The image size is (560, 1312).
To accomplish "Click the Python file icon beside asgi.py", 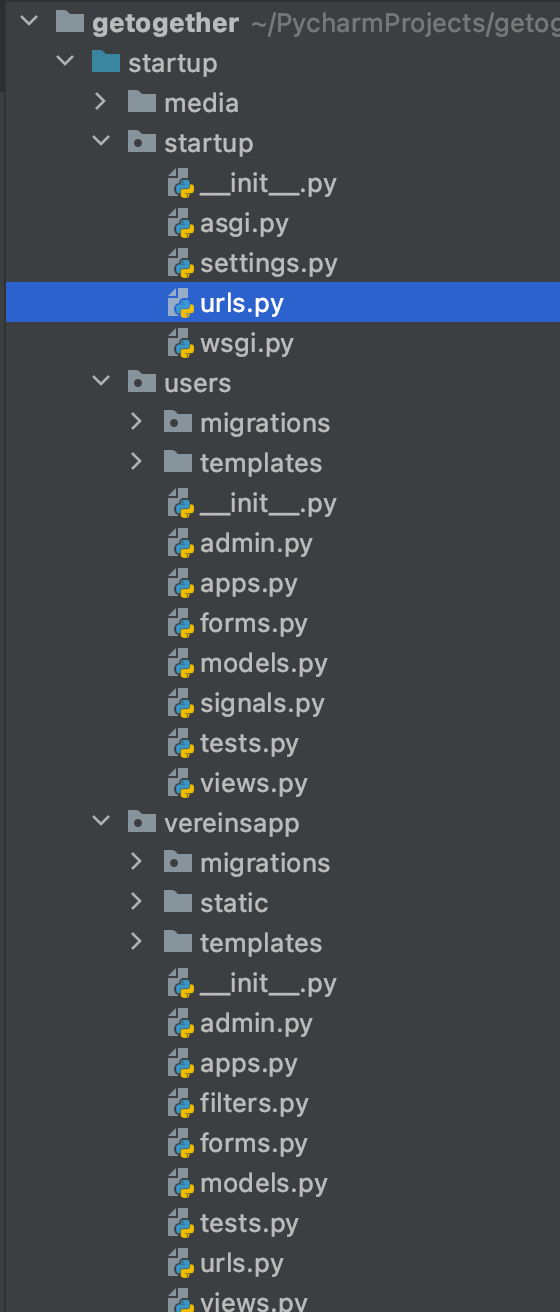I will click(181, 224).
